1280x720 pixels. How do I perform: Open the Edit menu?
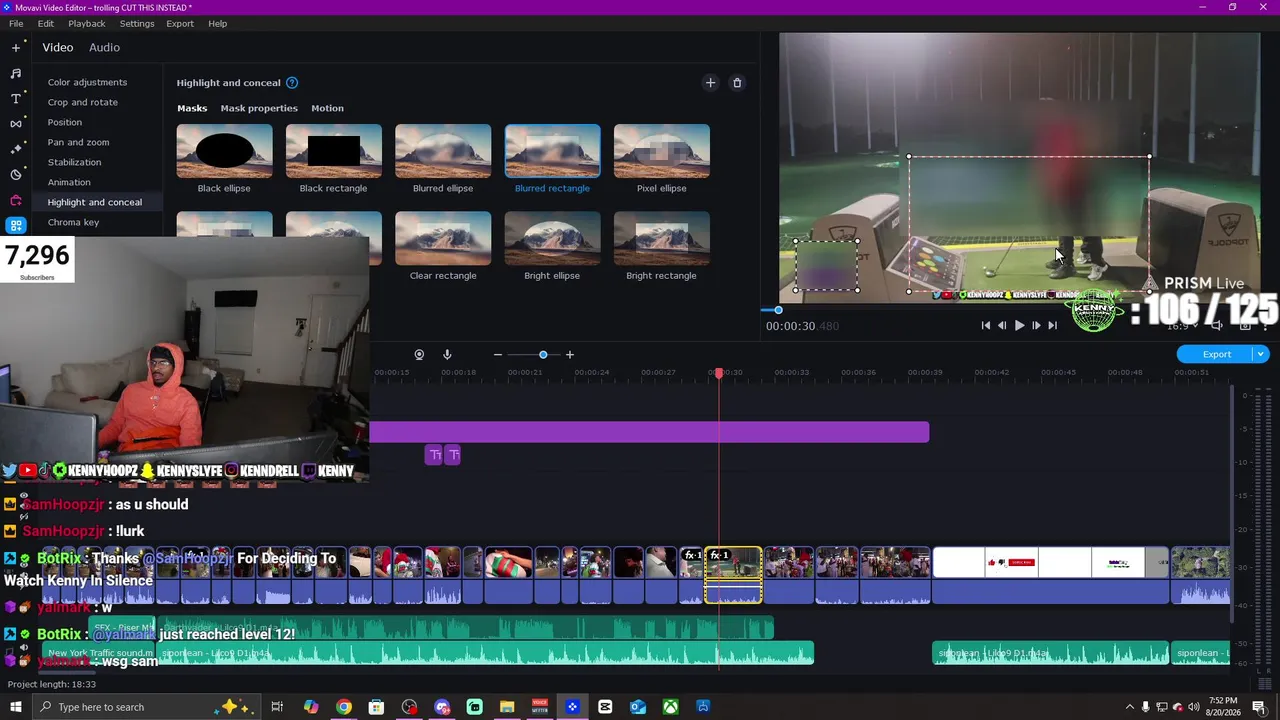[x=46, y=23]
